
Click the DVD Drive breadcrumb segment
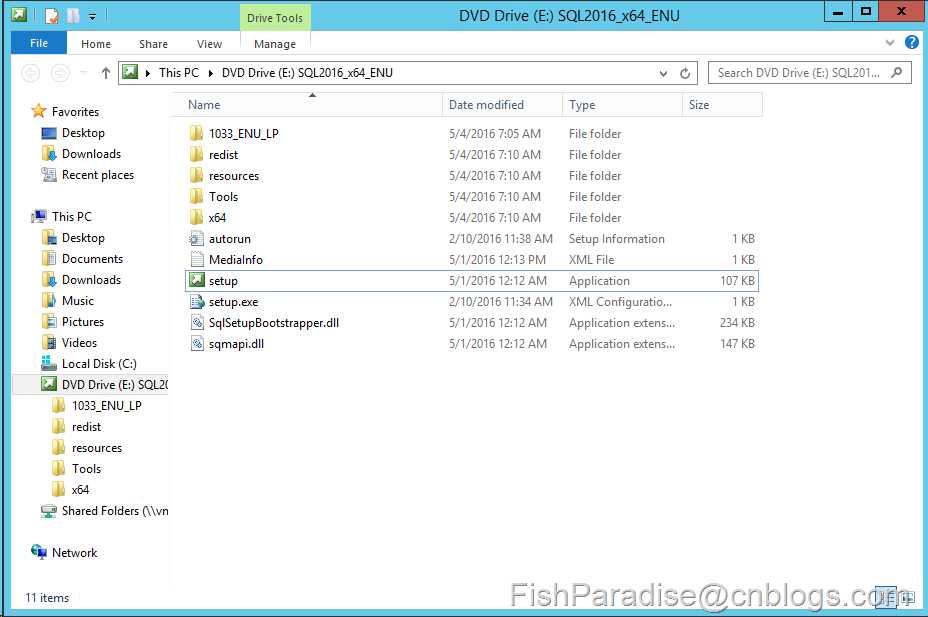(x=307, y=73)
